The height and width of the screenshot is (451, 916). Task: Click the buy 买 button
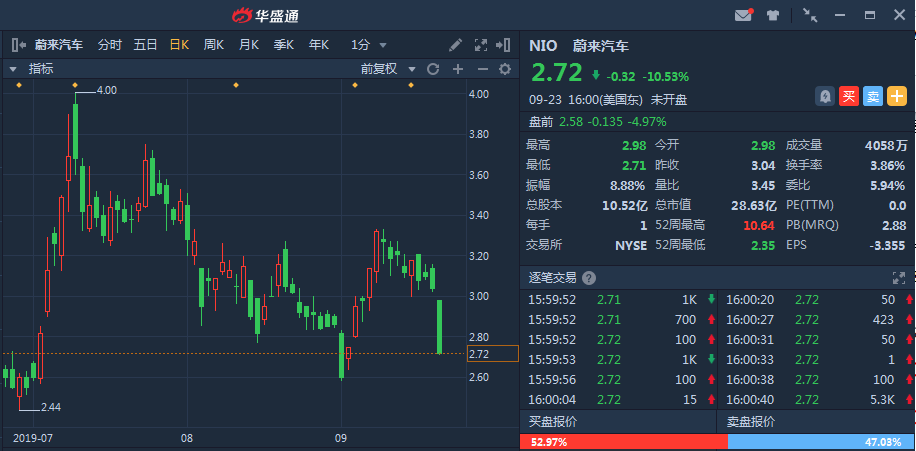point(849,96)
